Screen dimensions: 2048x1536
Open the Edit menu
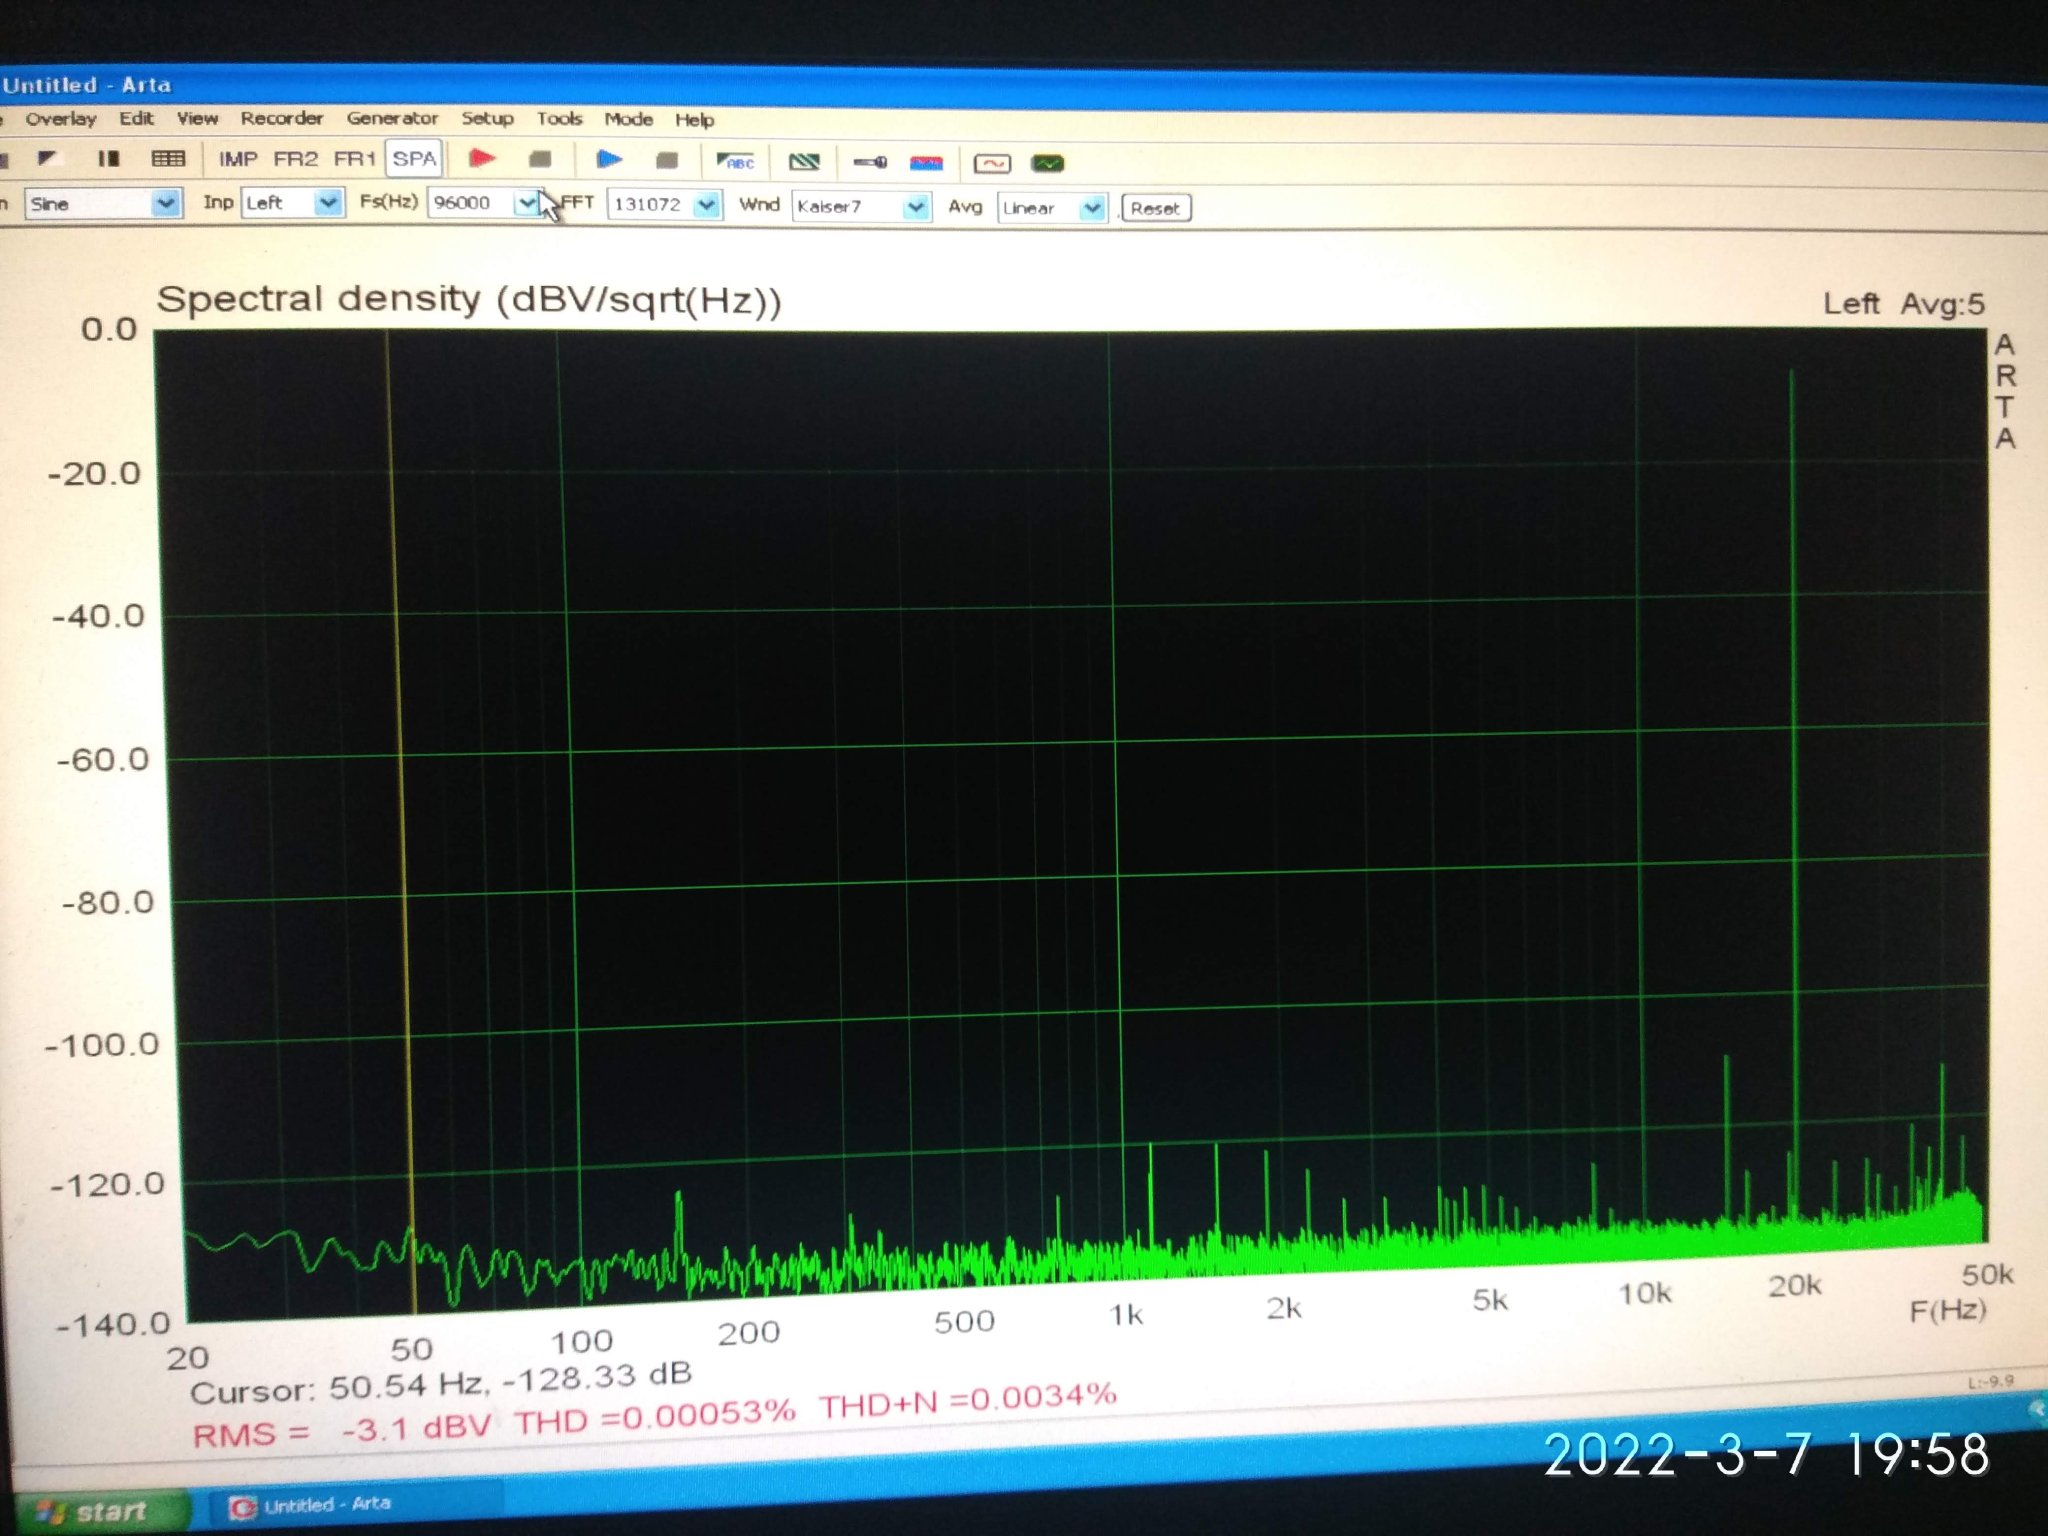click(x=137, y=118)
